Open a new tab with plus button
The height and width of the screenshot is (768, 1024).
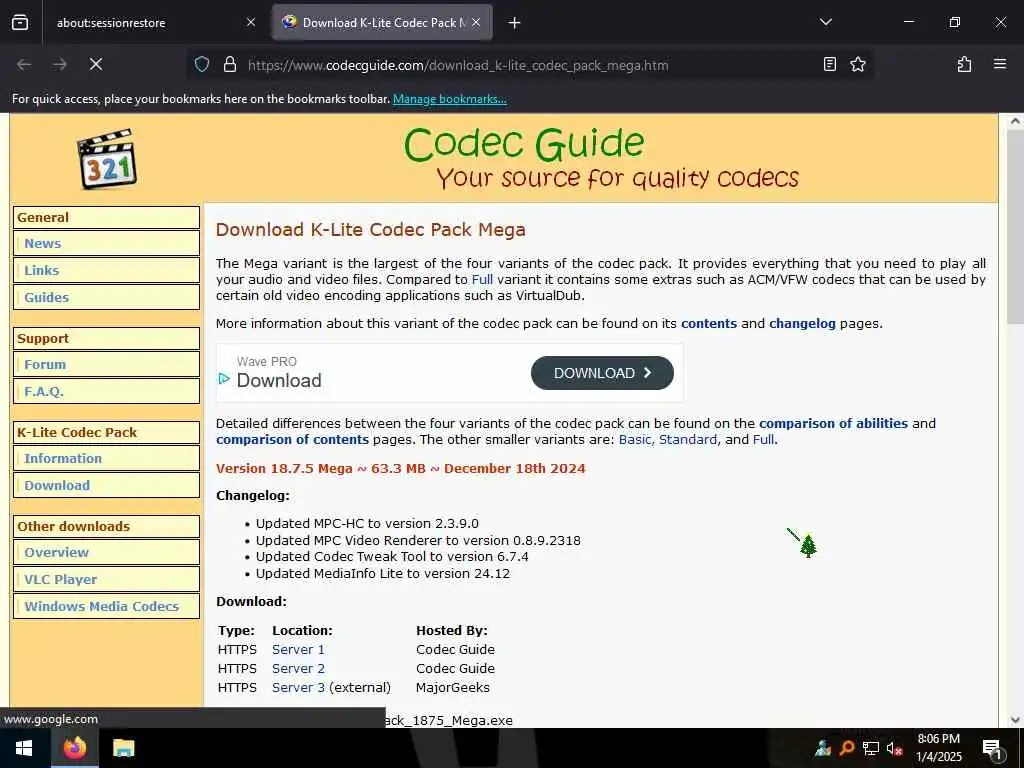coord(515,23)
